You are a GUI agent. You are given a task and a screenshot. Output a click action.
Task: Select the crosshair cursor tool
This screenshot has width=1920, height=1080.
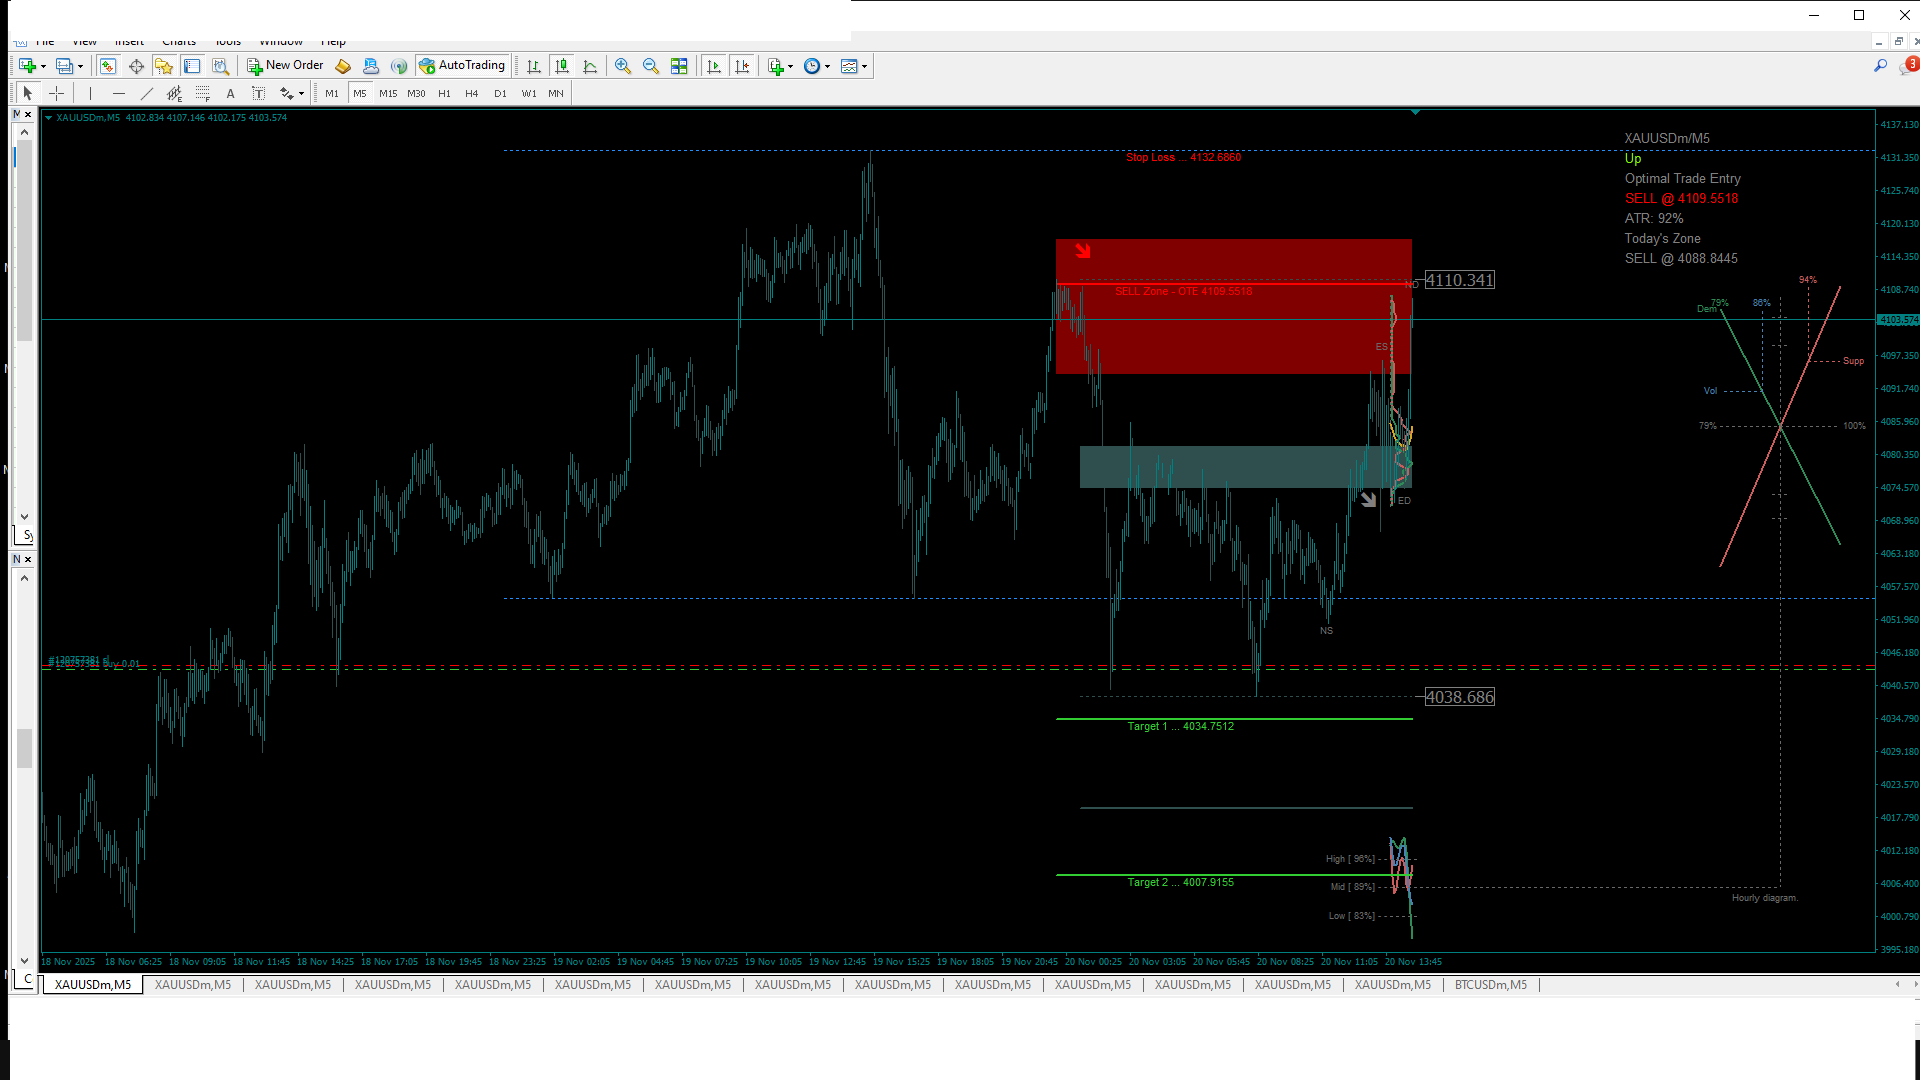pos(57,93)
